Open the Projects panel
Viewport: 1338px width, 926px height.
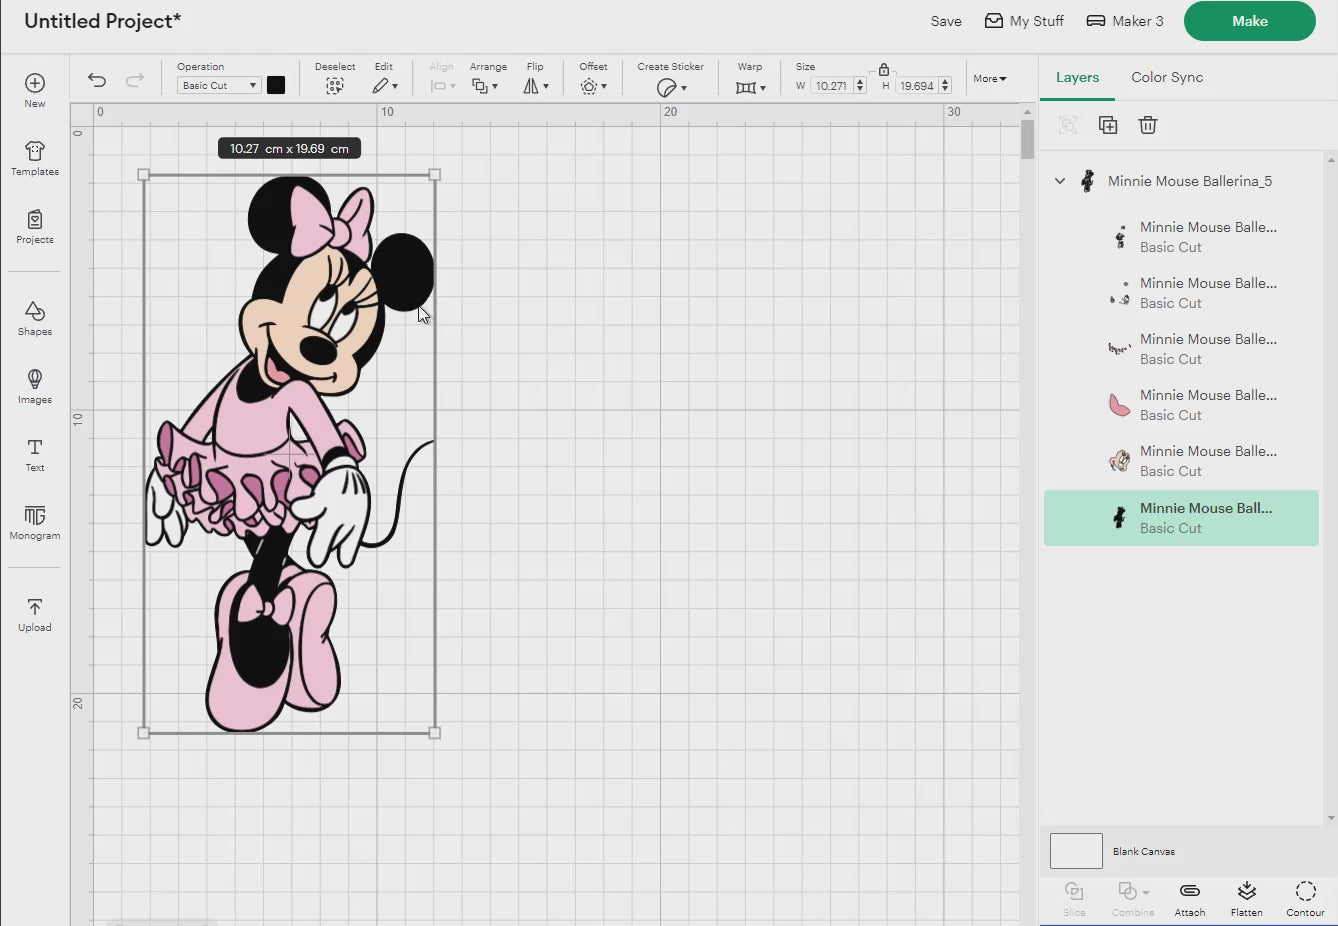tap(35, 227)
